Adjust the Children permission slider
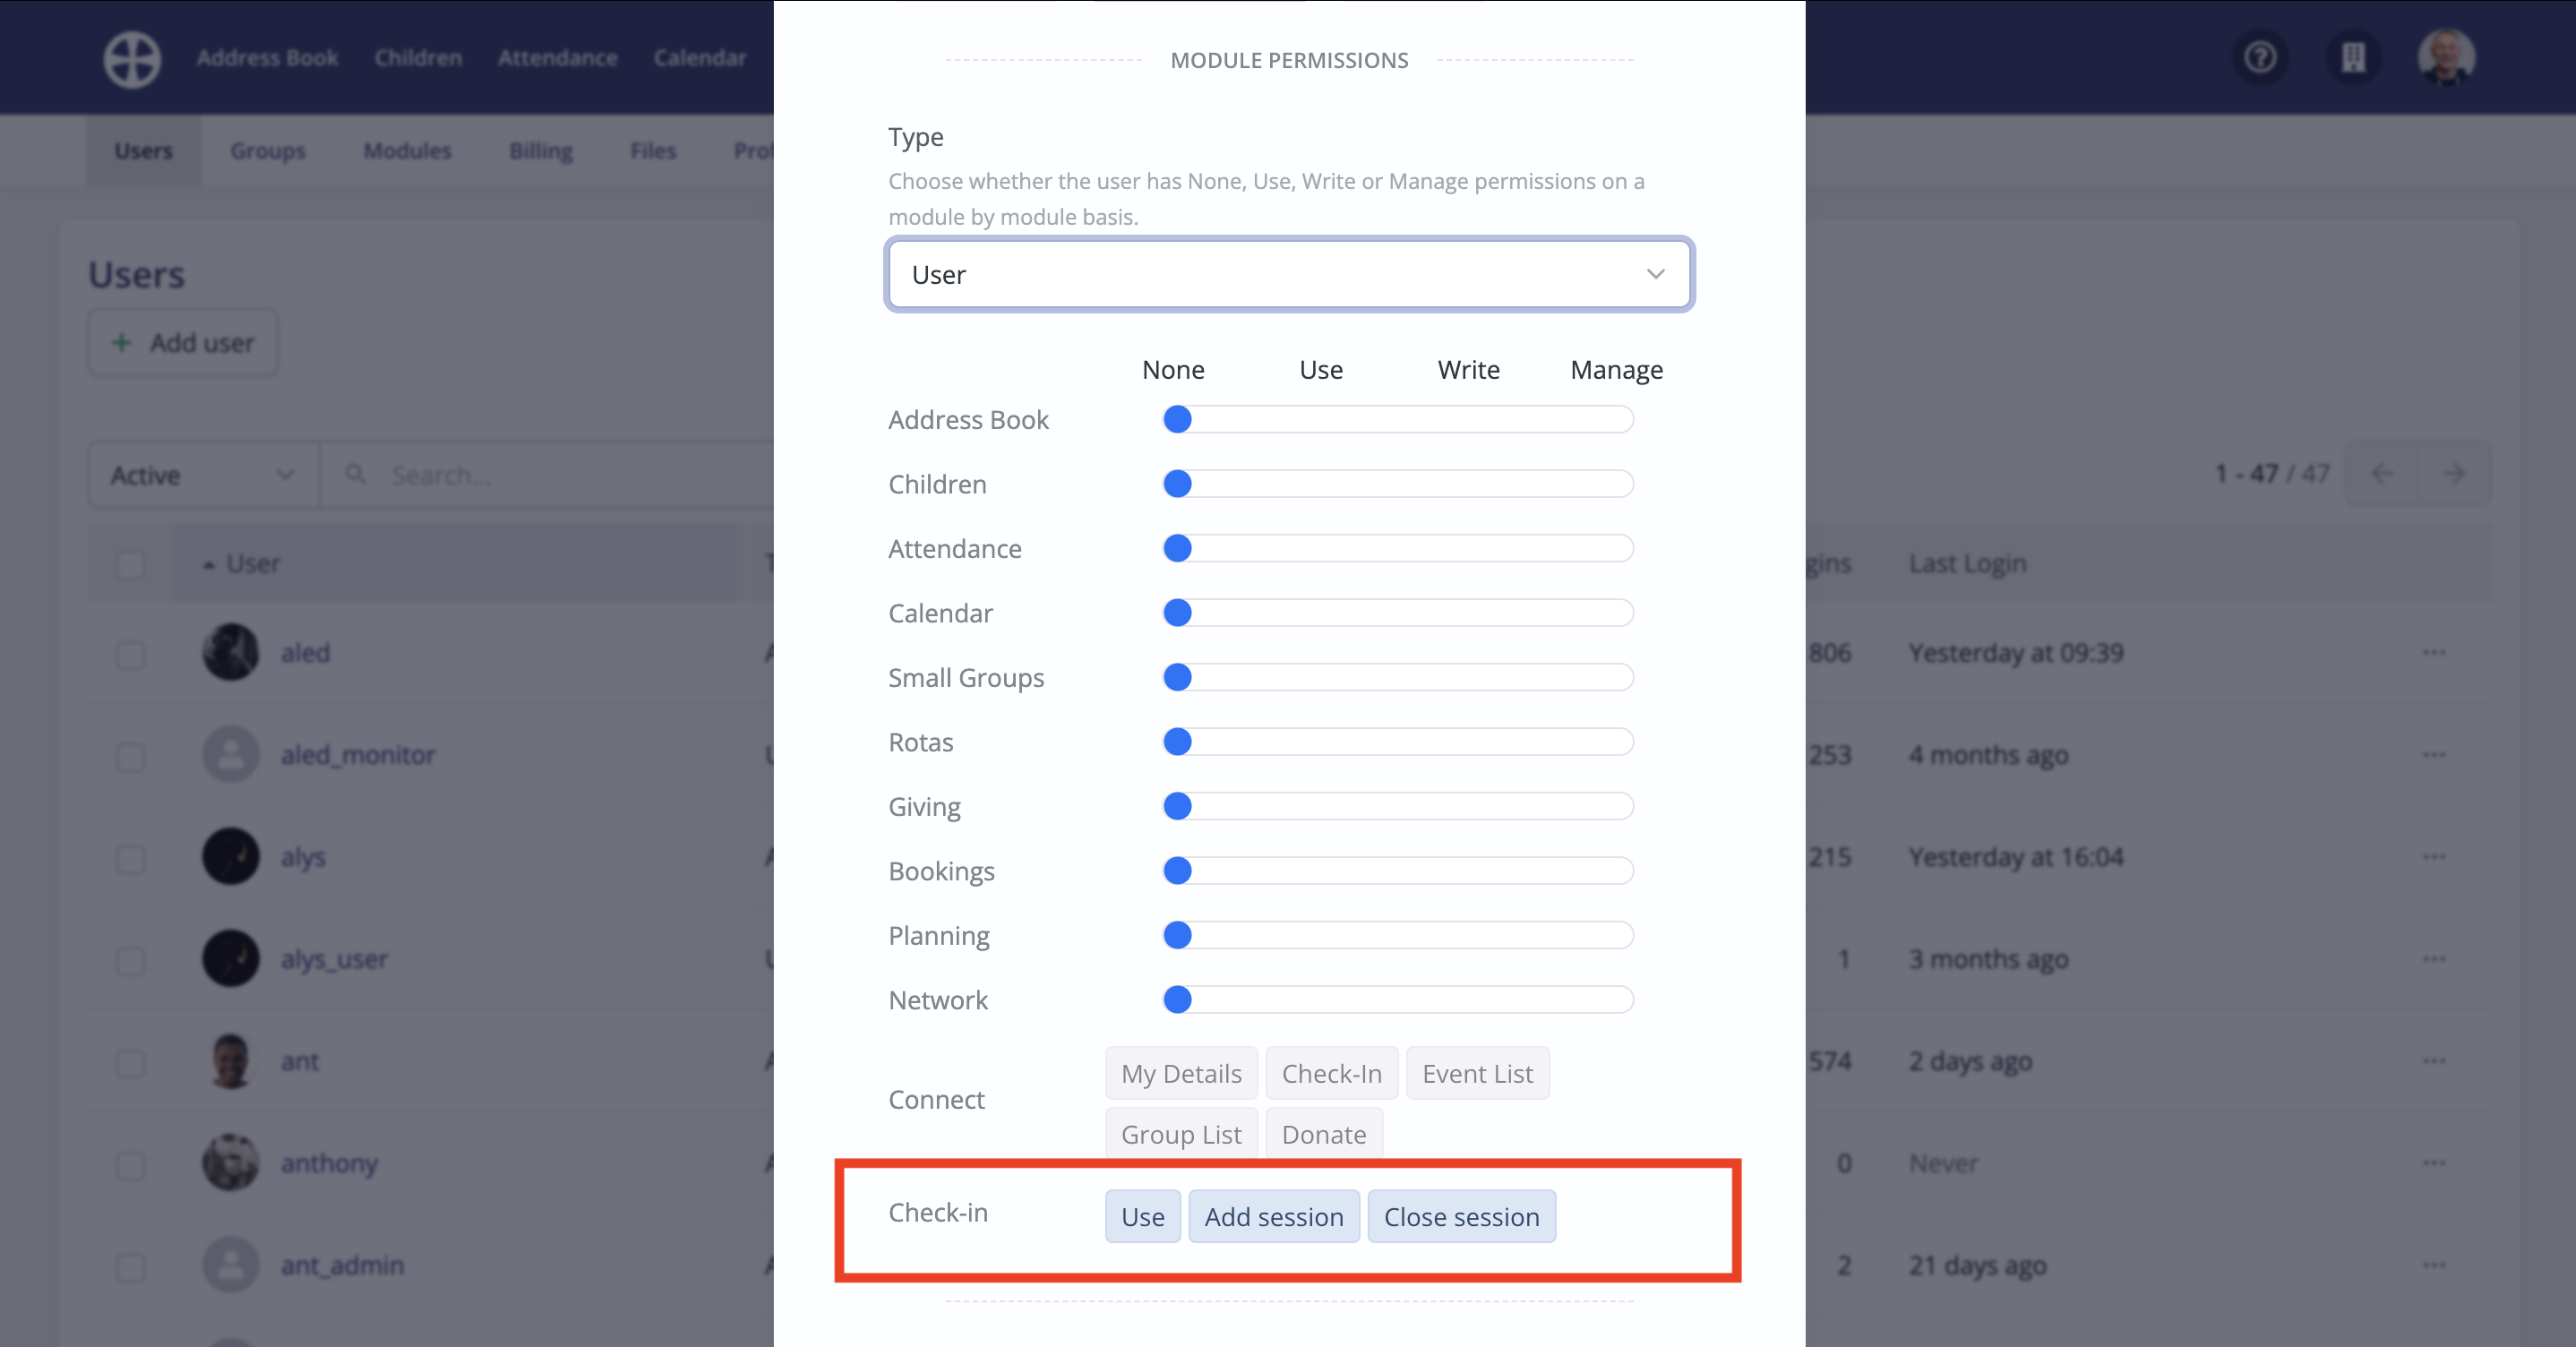 [1398, 484]
